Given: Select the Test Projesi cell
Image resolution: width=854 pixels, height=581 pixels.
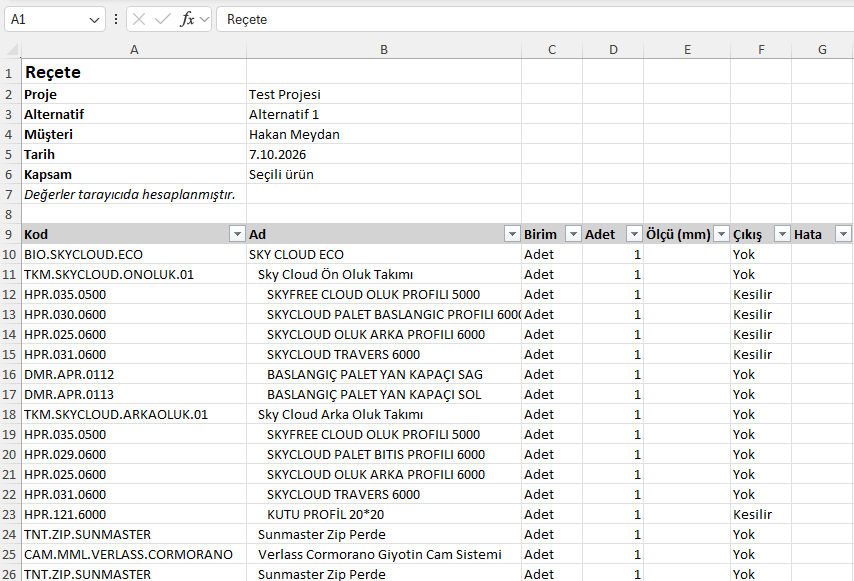Looking at the screenshot, I should (384, 94).
